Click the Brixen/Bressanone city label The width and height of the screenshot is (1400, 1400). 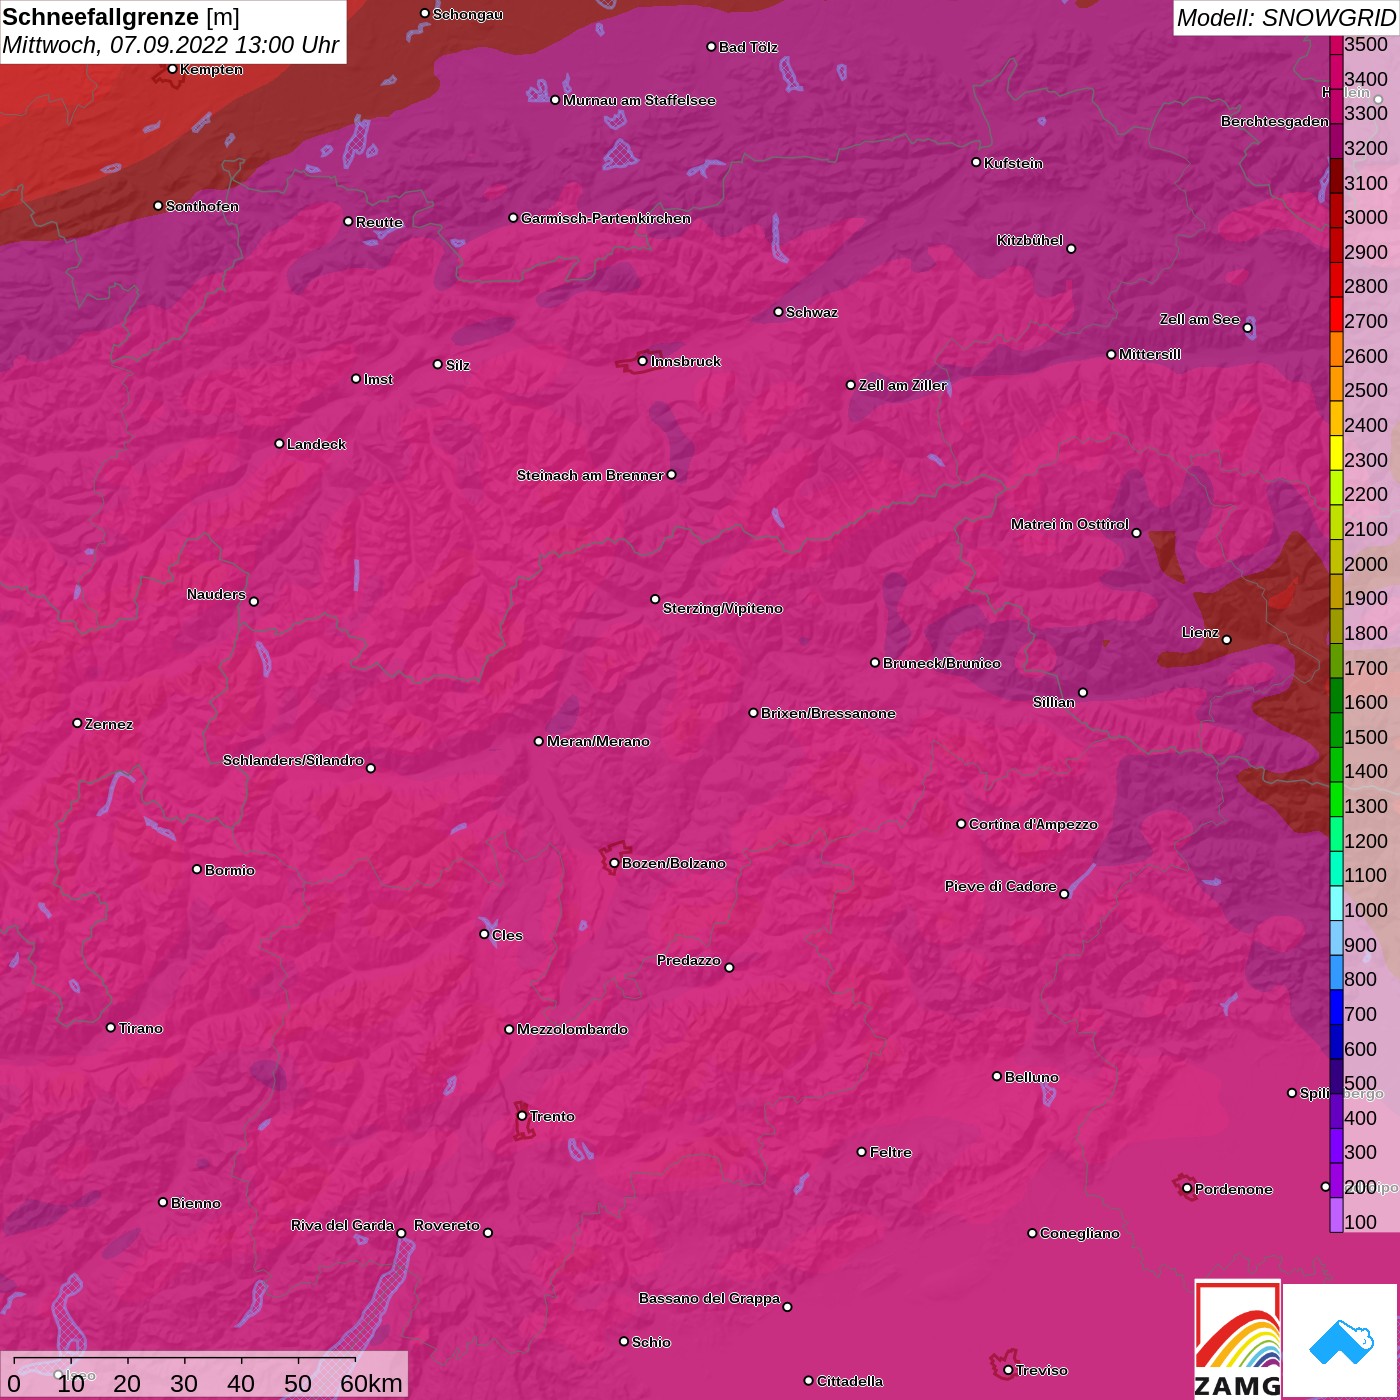pyautogui.click(x=828, y=713)
